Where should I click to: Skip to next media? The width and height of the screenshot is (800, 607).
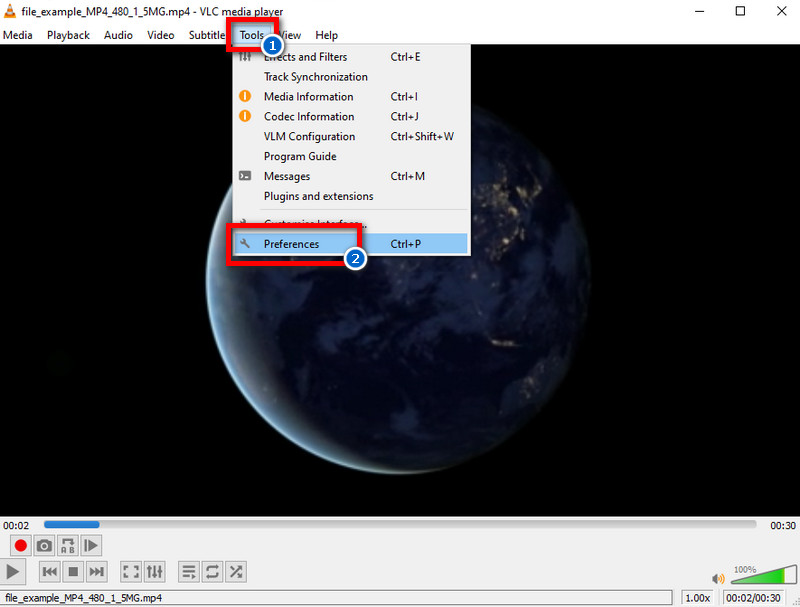96,572
